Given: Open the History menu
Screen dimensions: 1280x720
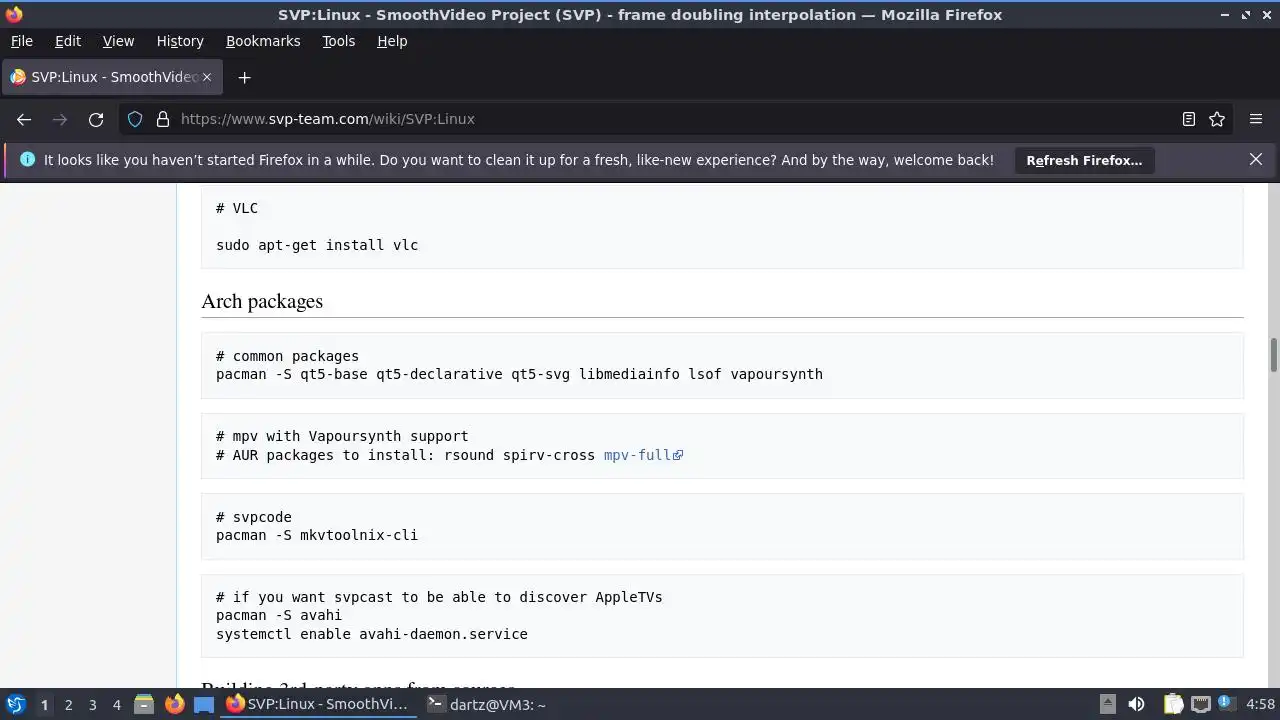Looking at the screenshot, I should pos(180,41).
